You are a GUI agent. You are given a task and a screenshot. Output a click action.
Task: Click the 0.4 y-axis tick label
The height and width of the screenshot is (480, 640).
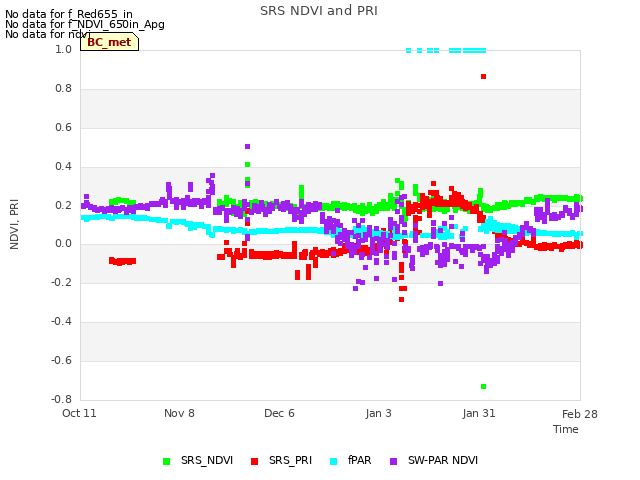(64, 166)
